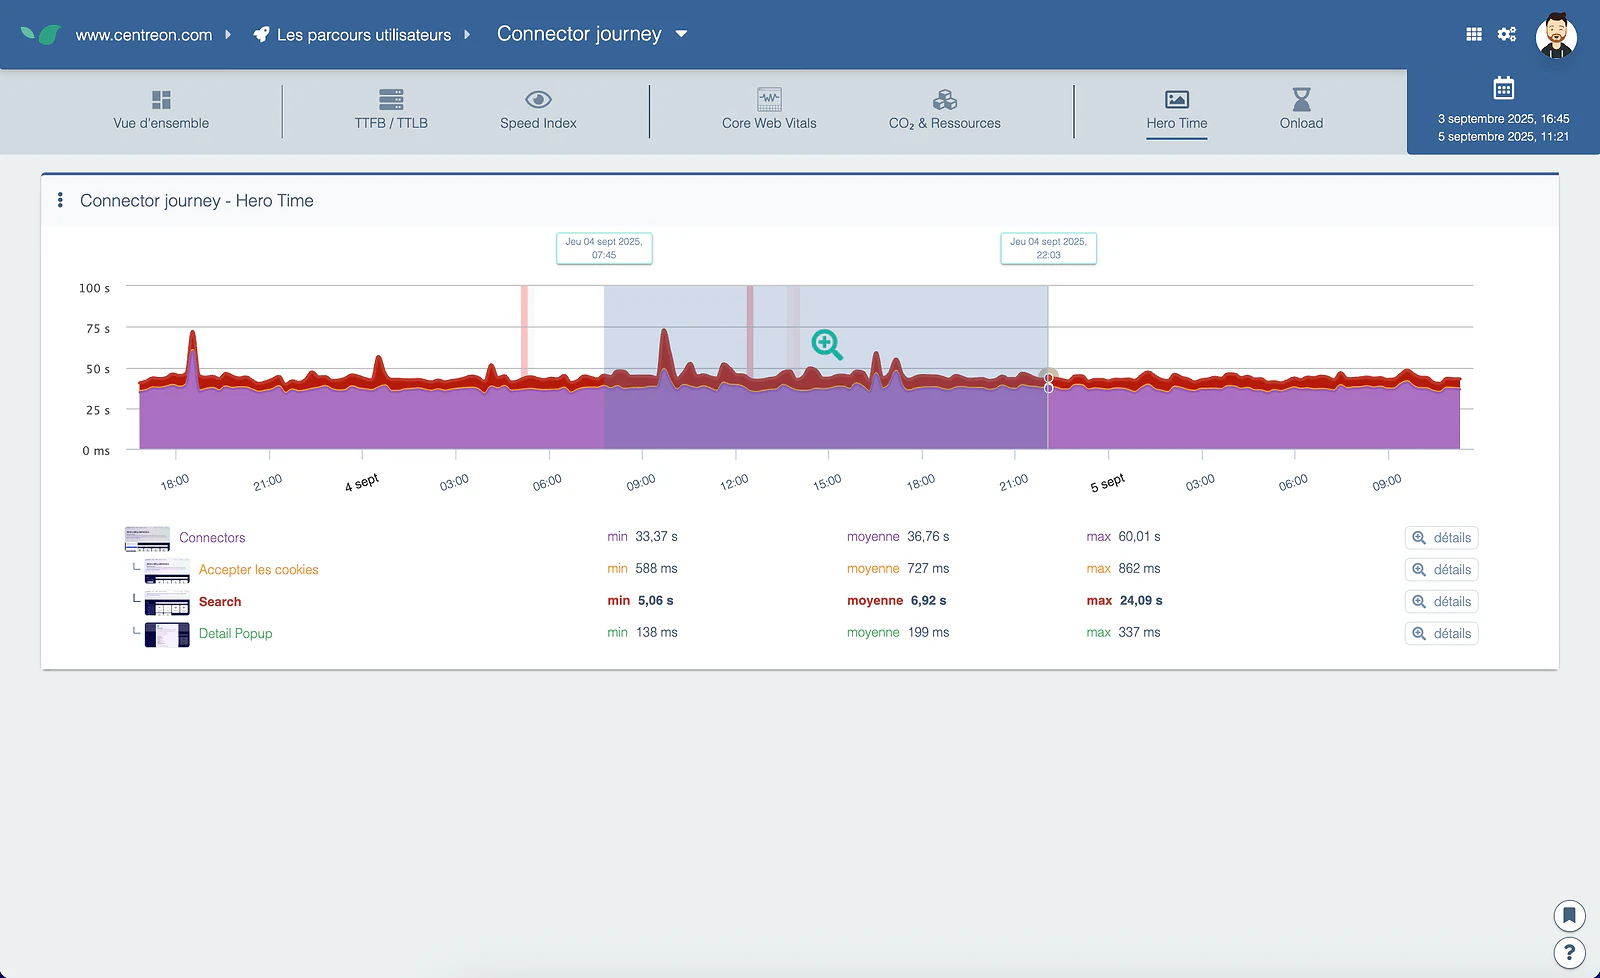Open the settings gears icon
The height and width of the screenshot is (978, 1600).
[1507, 34]
